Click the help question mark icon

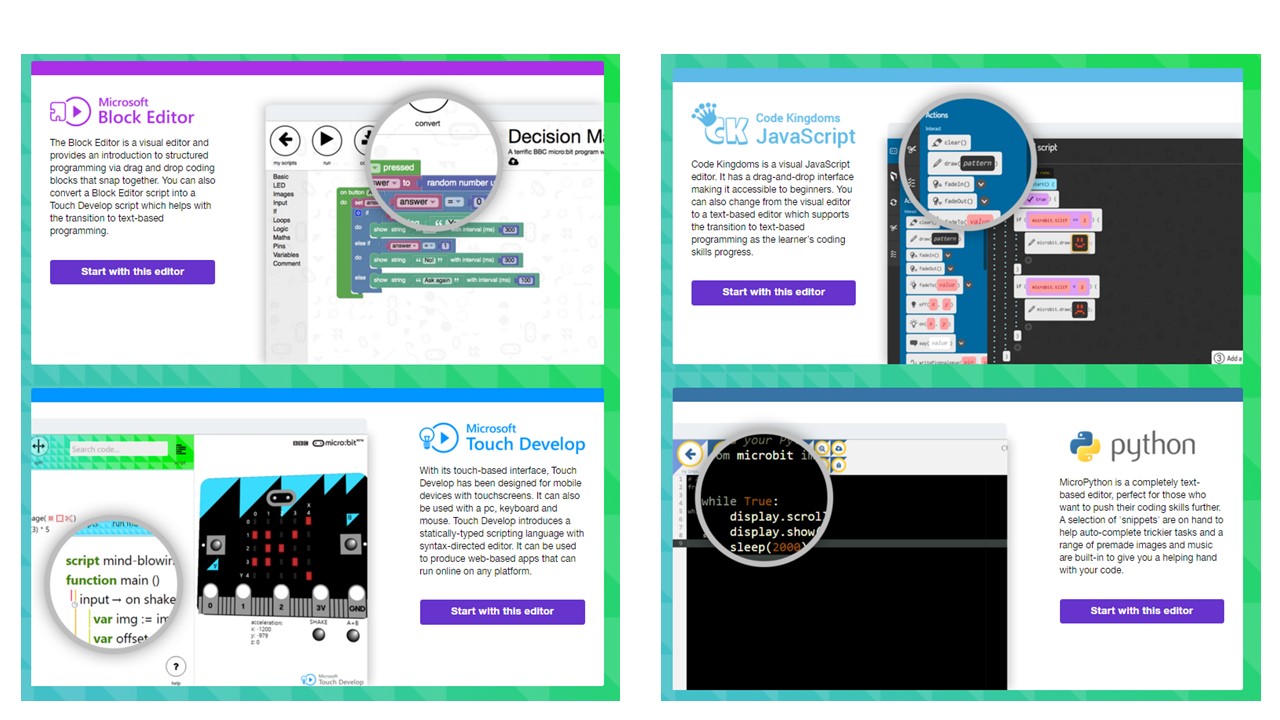click(x=175, y=667)
